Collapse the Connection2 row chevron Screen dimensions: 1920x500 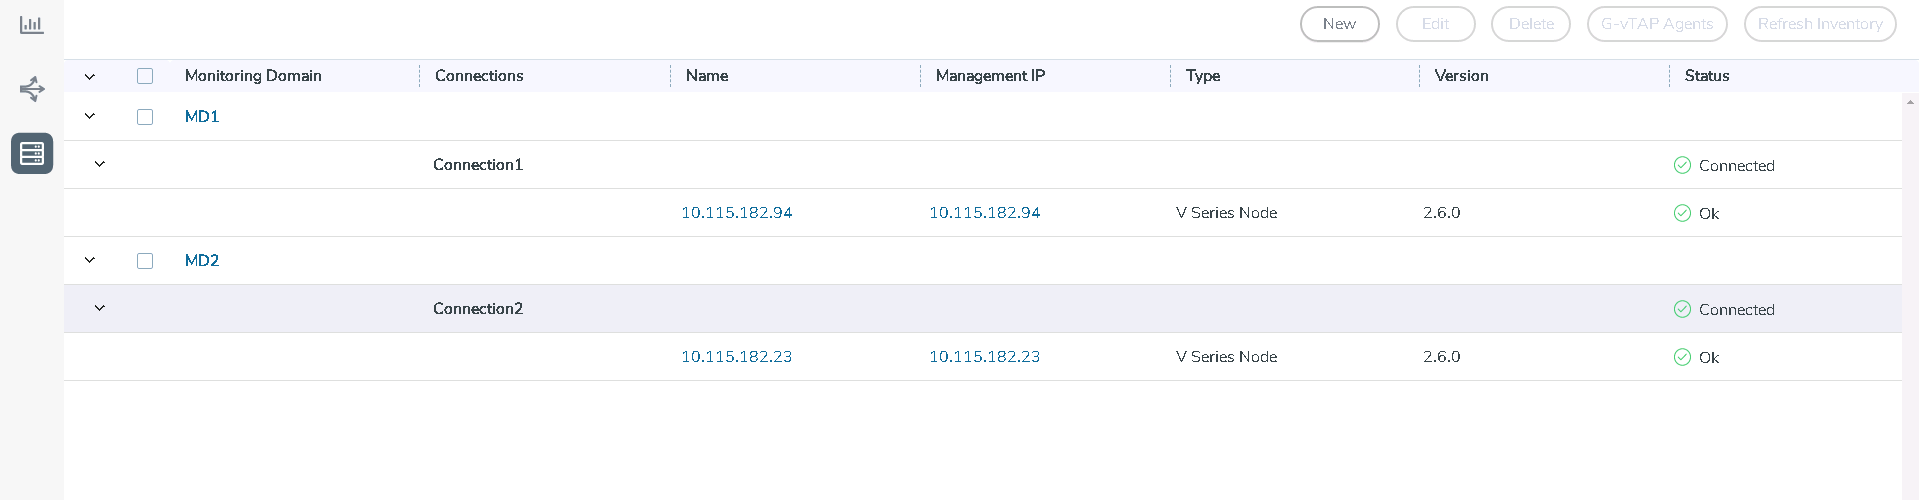100,308
